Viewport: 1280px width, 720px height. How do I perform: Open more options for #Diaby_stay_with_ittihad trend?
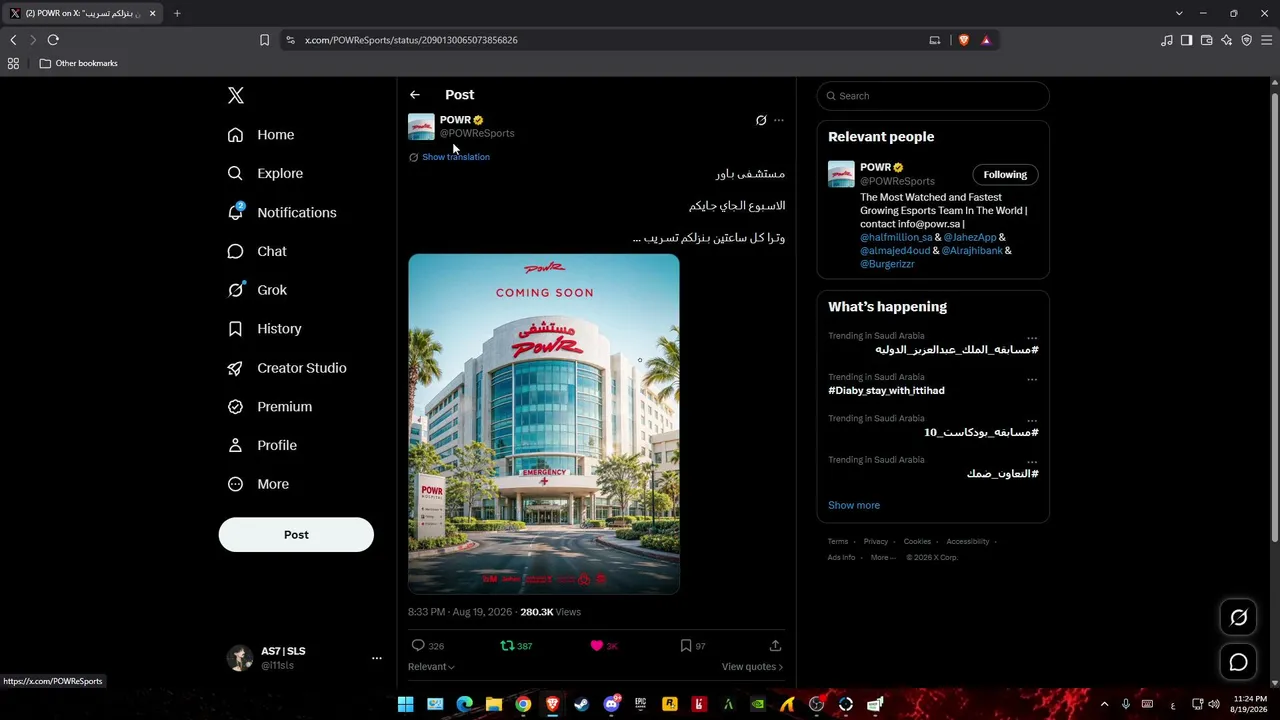pos(1032,379)
